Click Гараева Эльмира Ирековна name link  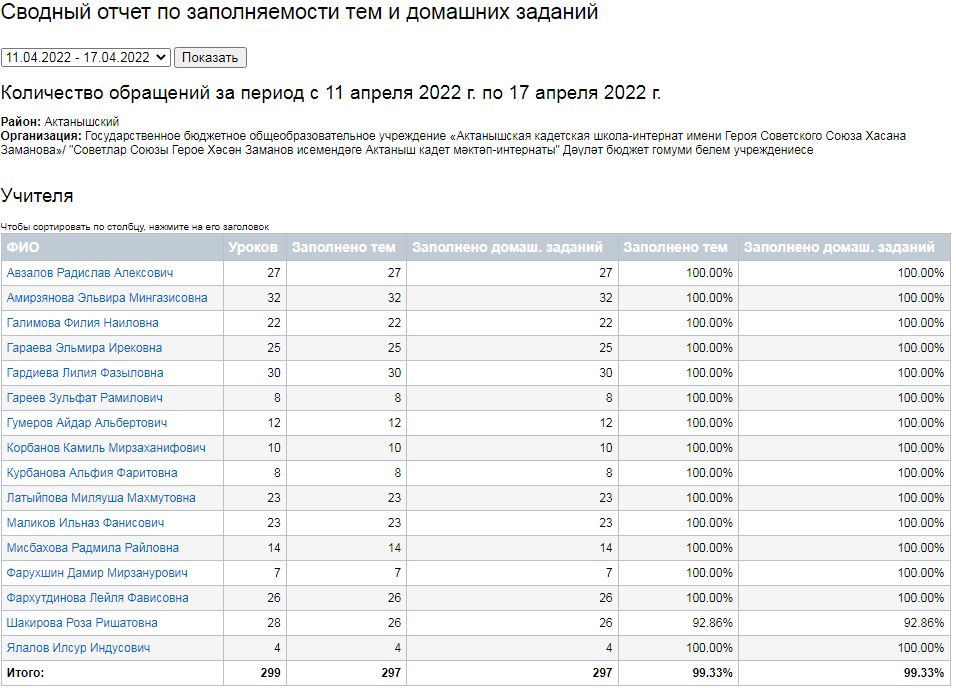(84, 348)
